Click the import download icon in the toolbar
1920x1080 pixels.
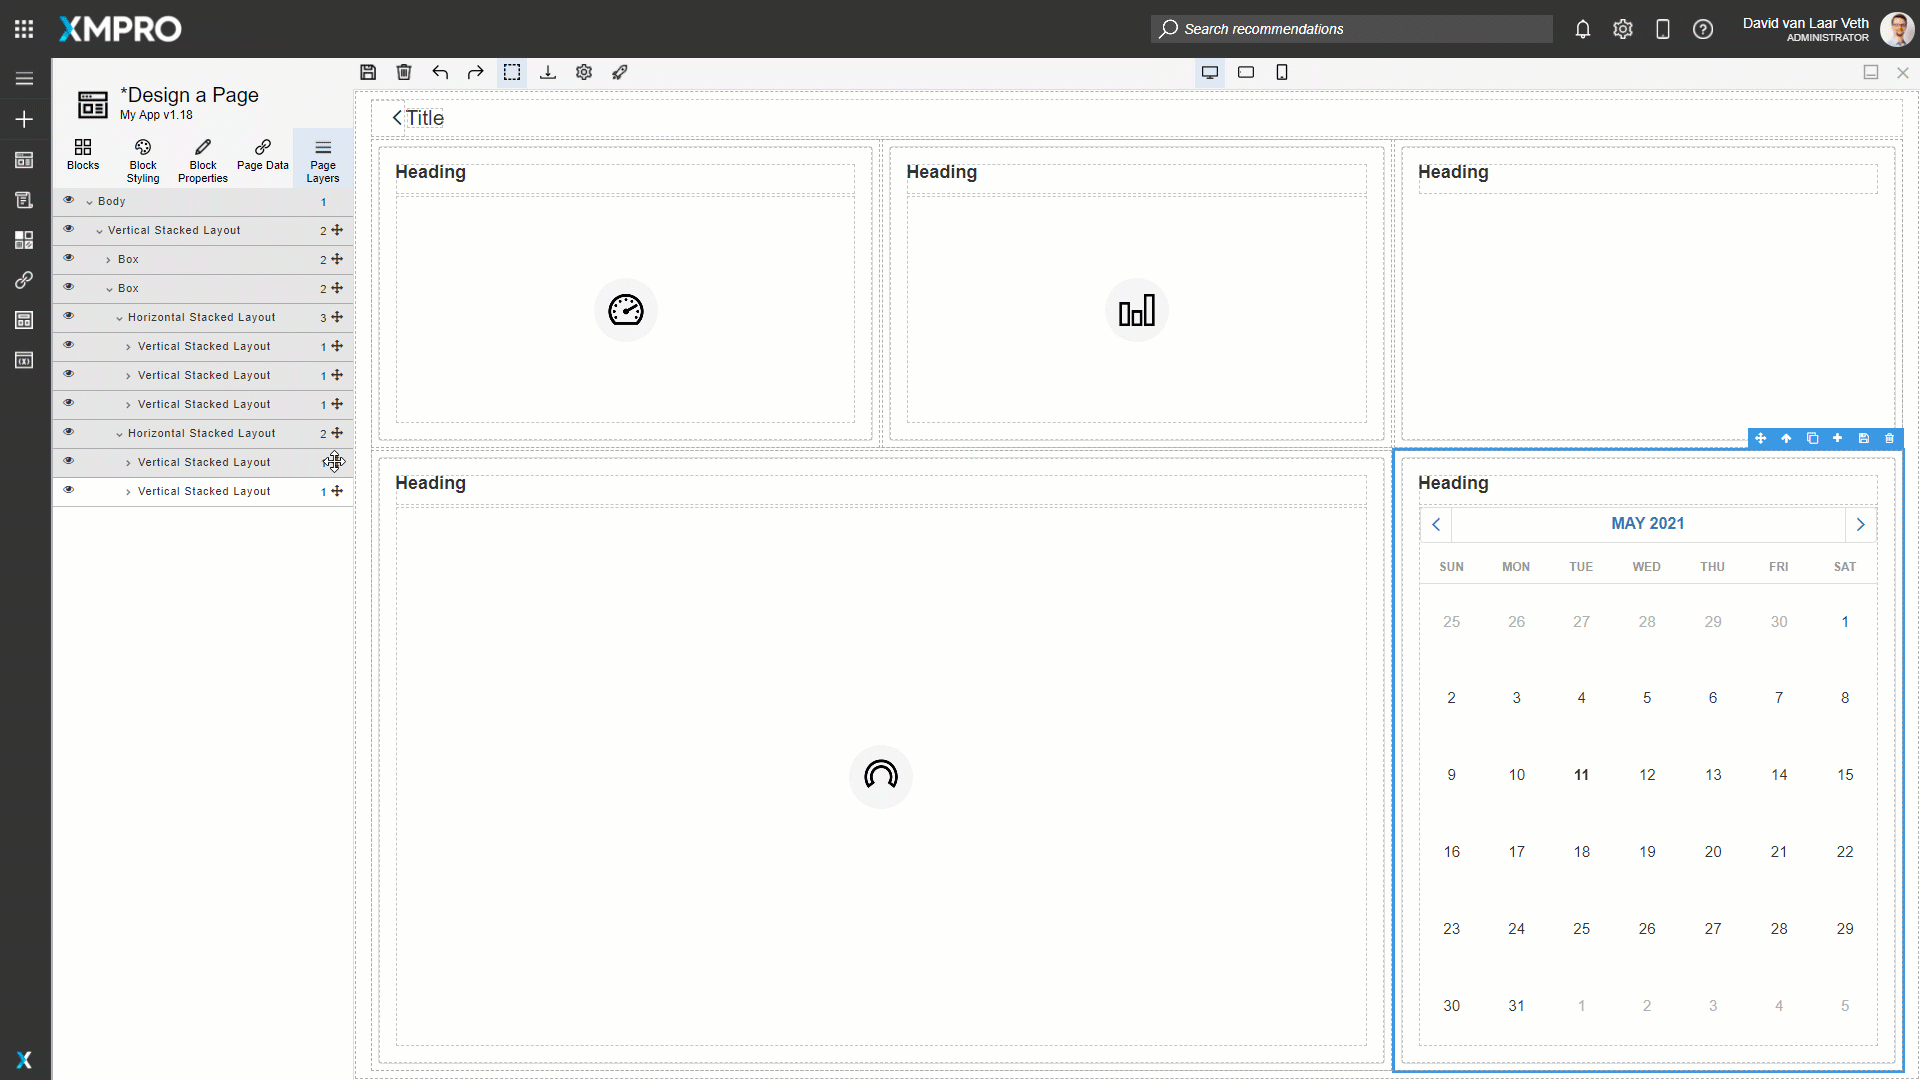point(548,72)
